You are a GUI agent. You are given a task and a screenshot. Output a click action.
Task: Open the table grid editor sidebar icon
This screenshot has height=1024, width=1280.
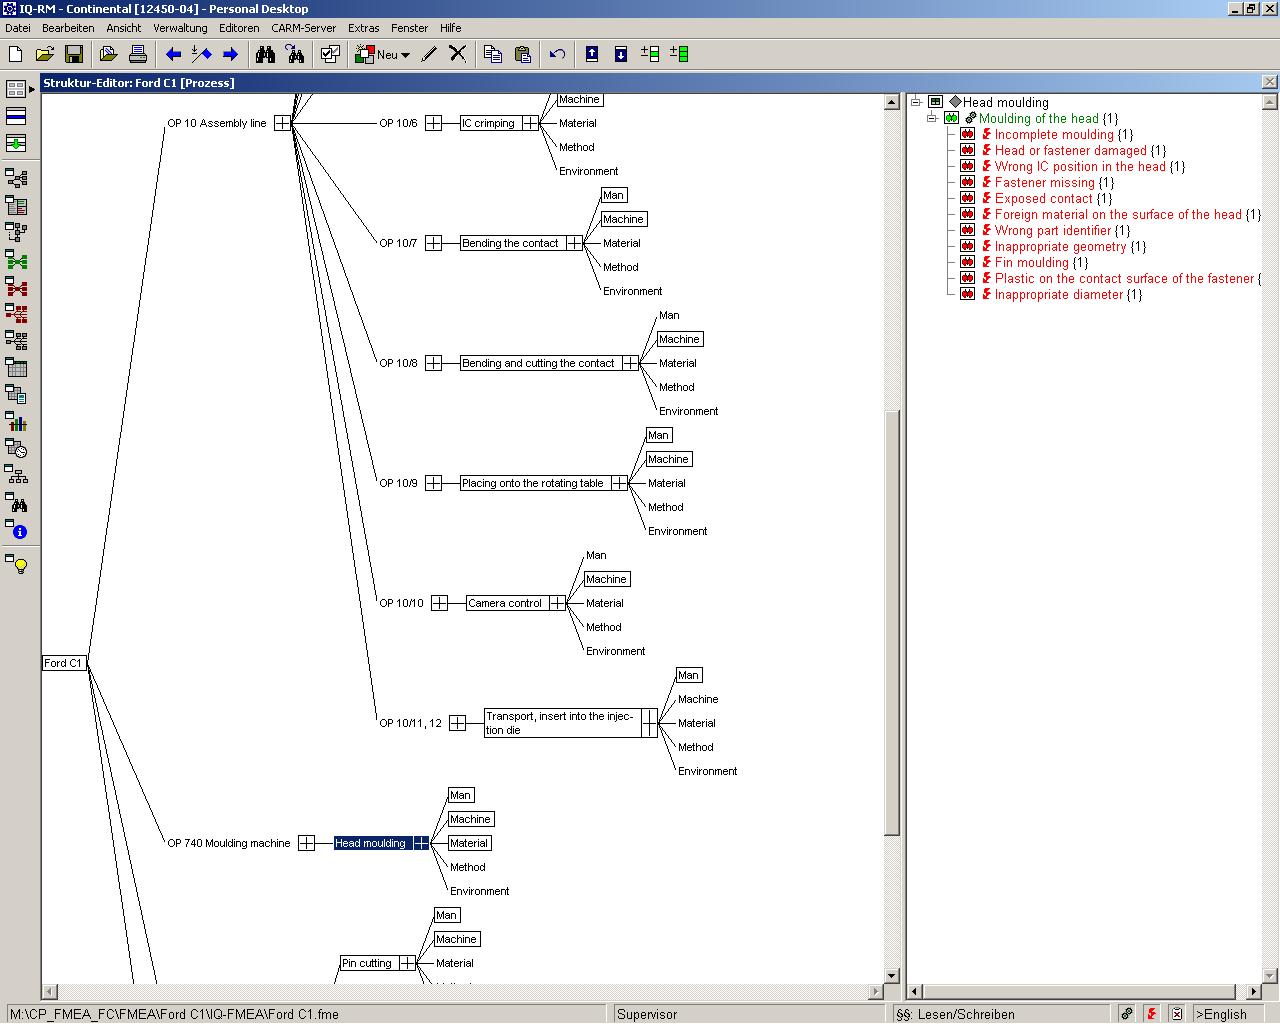point(16,368)
